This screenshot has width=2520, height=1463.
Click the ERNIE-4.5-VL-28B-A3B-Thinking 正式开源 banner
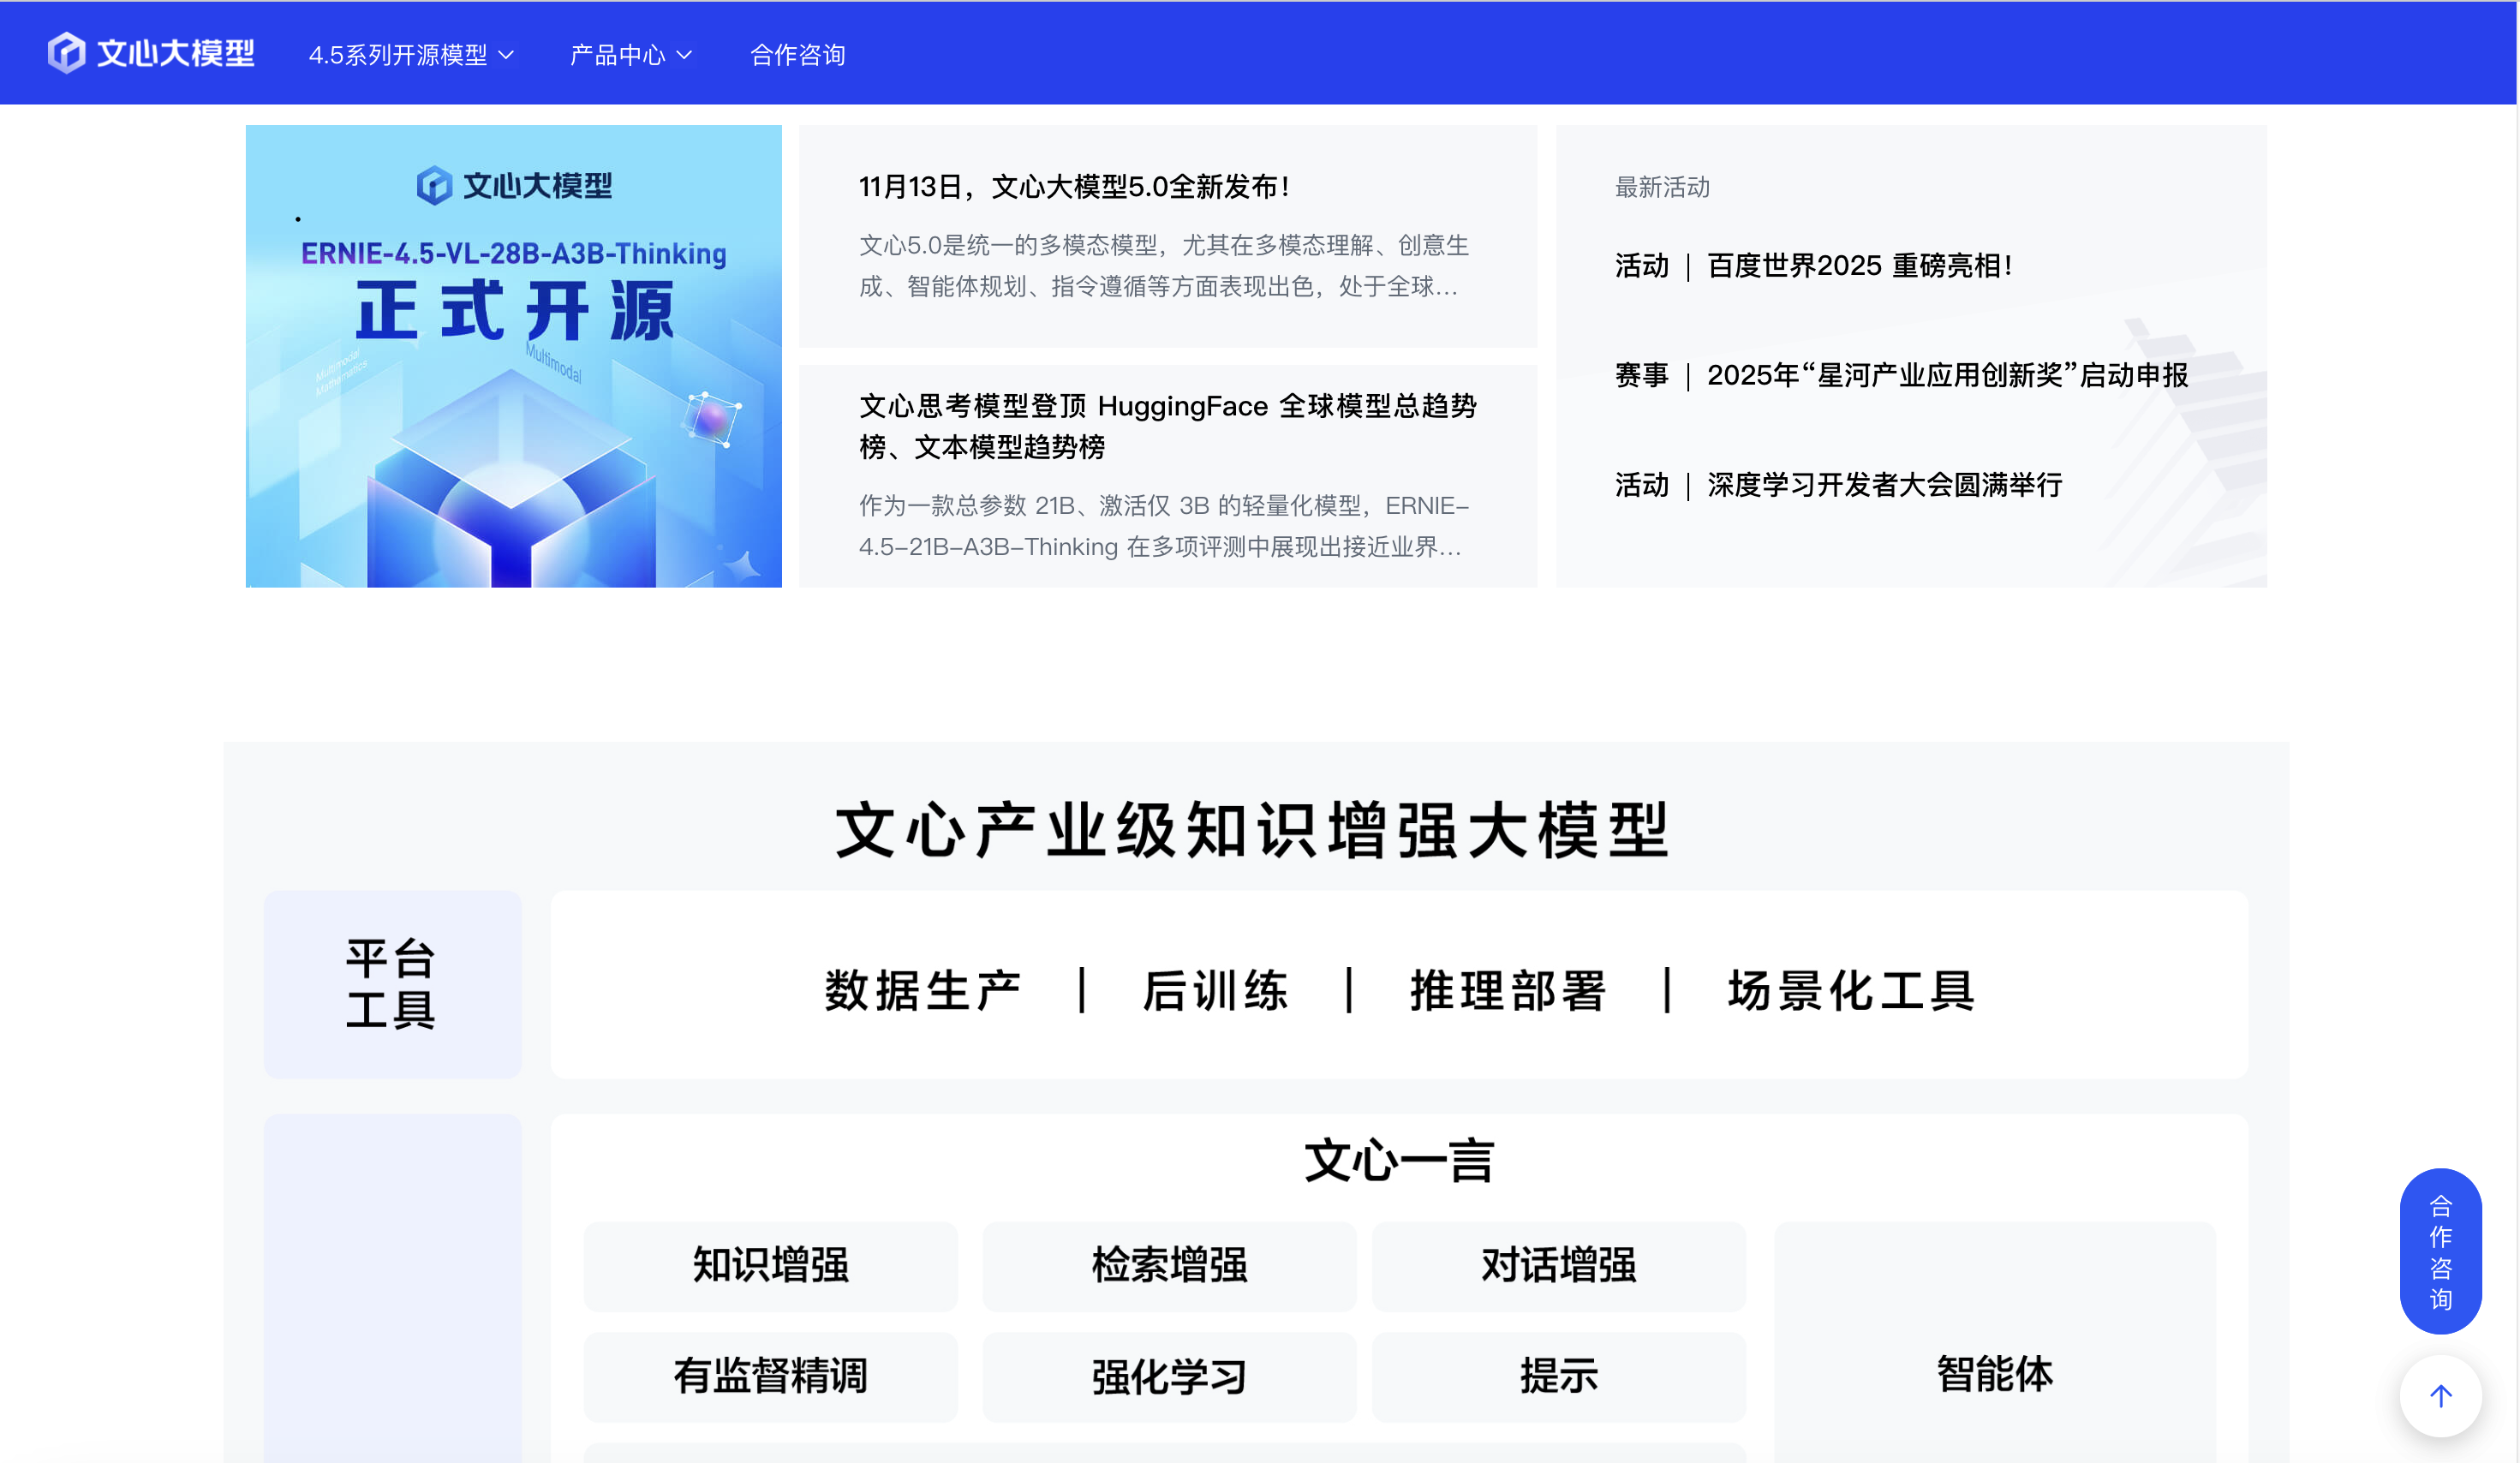point(513,355)
